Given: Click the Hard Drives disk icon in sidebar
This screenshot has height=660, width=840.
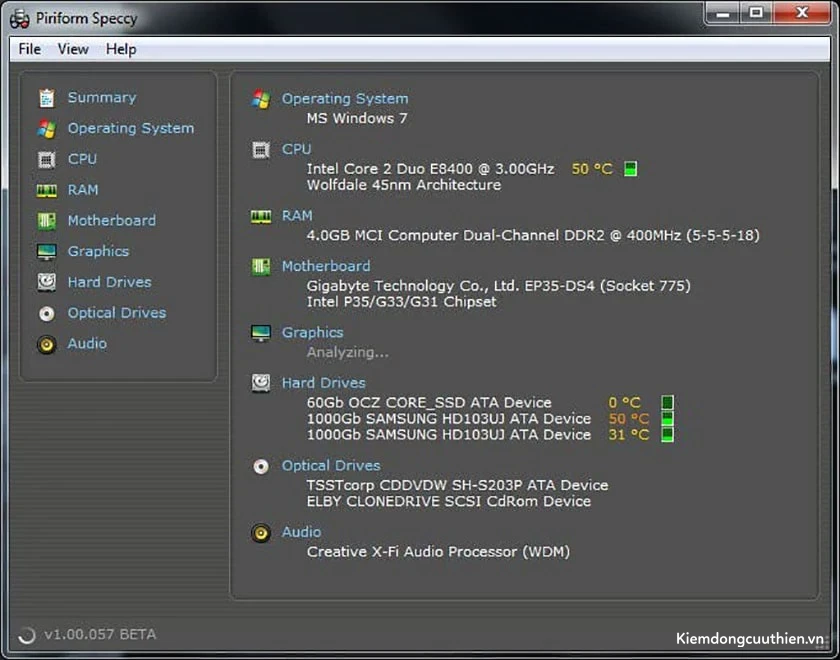Looking at the screenshot, I should (x=47, y=282).
